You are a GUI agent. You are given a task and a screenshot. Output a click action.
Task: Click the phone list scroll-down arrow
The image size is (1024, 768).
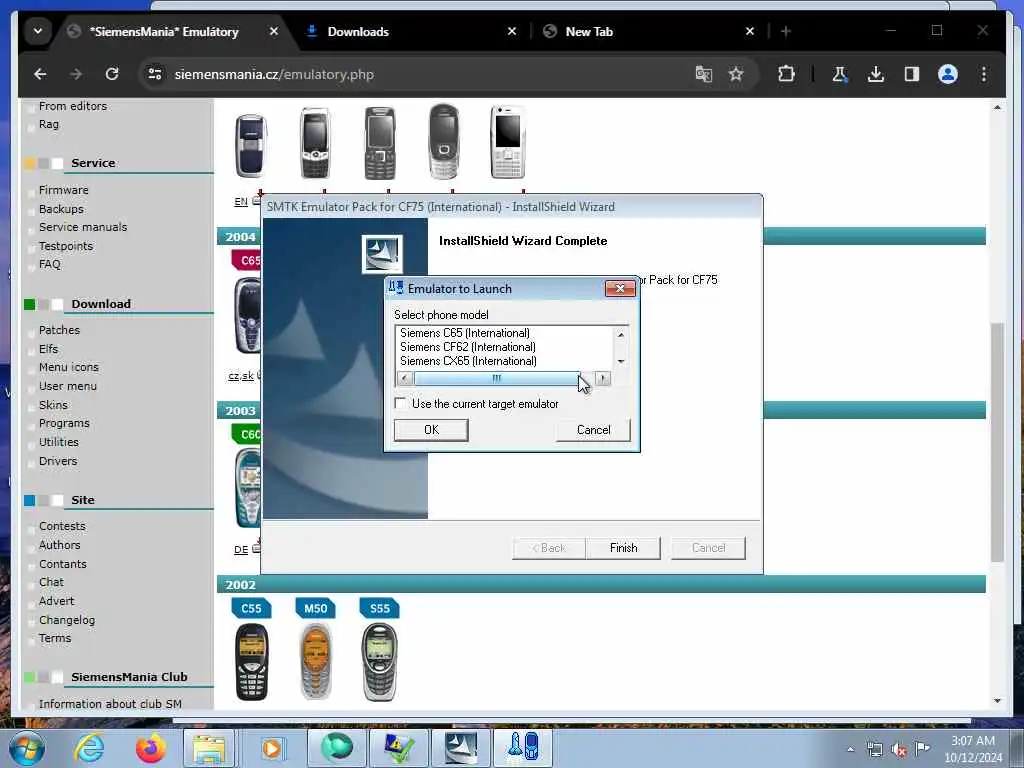point(621,361)
